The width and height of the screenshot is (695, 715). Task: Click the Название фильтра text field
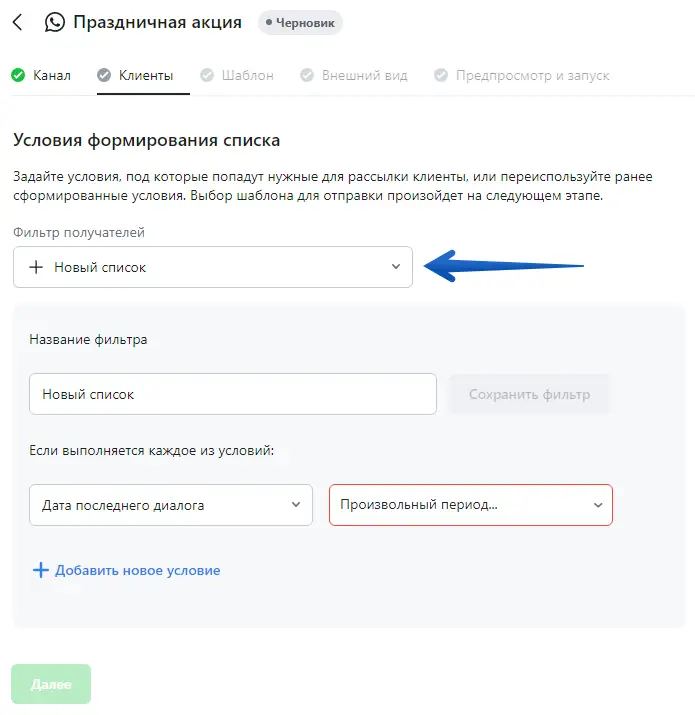233,394
